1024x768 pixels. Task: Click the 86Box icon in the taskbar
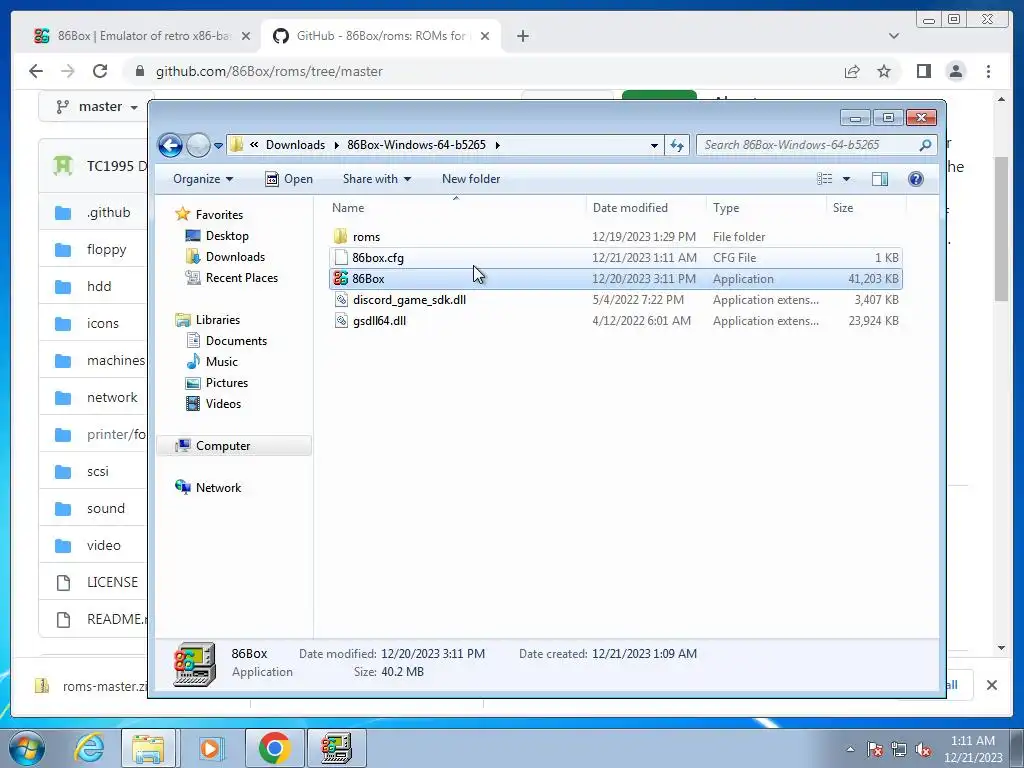coord(336,748)
